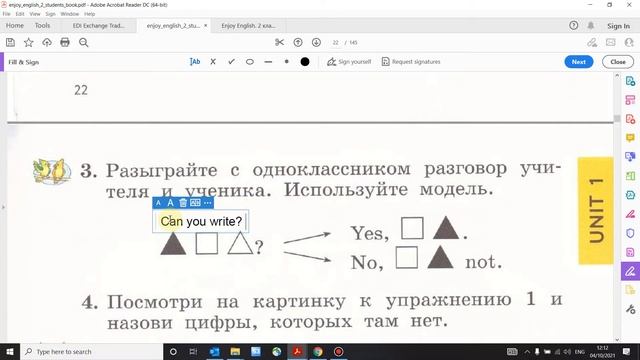Open the black color picker
This screenshot has height=360, width=640.
pos(305,62)
